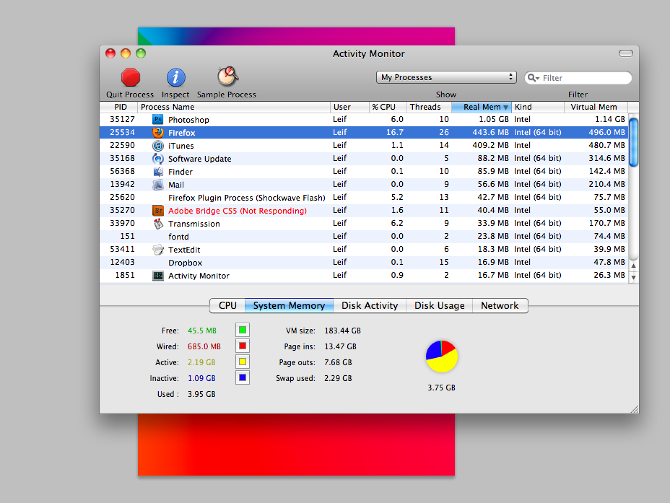670x503 pixels.
Task: Select the Photoshop process name
Action: (189, 120)
